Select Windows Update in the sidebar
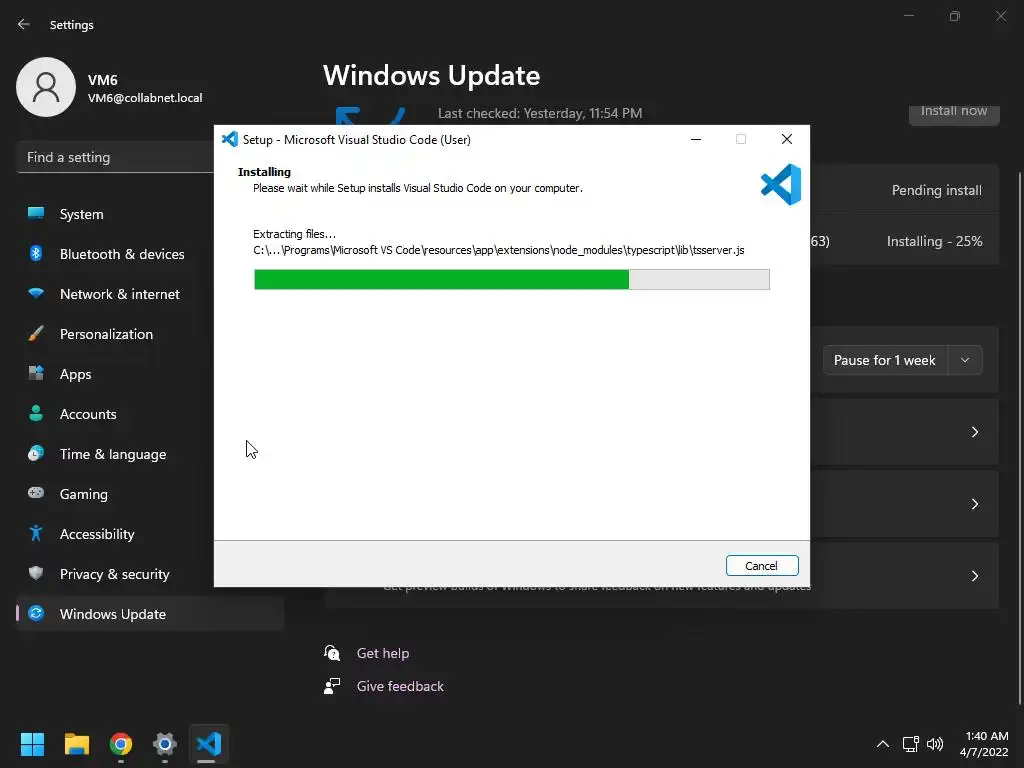Image resolution: width=1024 pixels, height=768 pixels. [150, 614]
